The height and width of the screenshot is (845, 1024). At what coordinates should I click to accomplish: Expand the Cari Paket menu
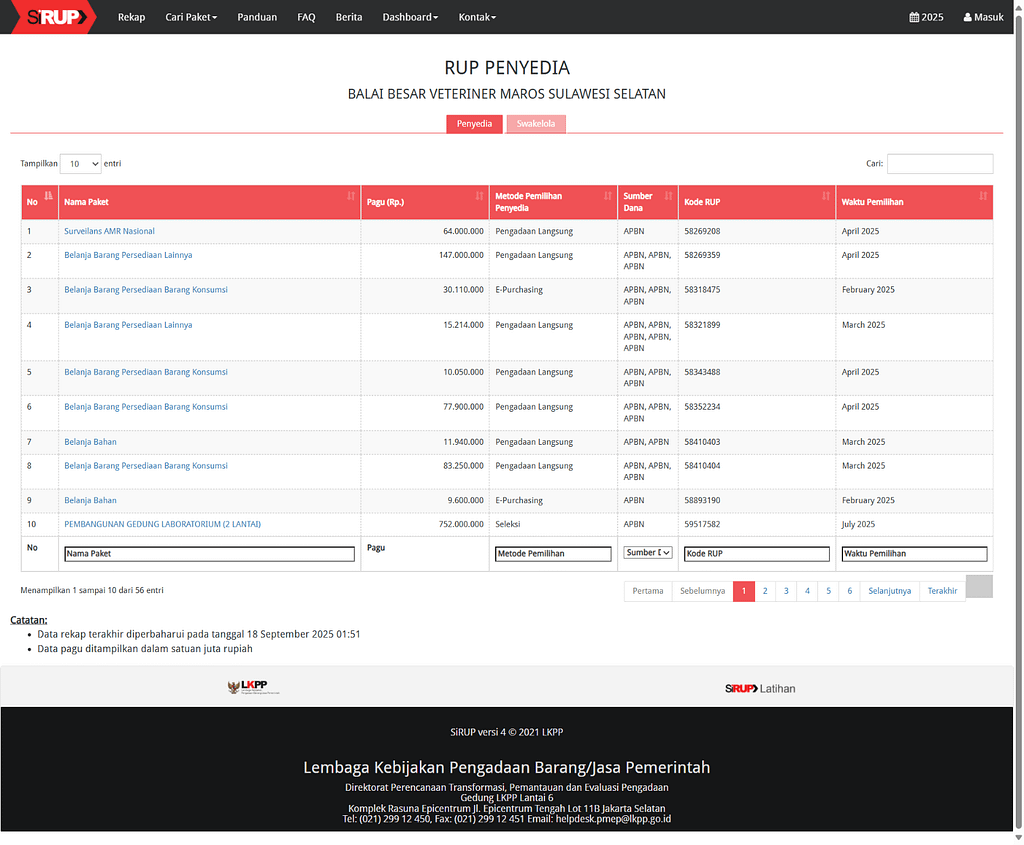[x=191, y=17]
